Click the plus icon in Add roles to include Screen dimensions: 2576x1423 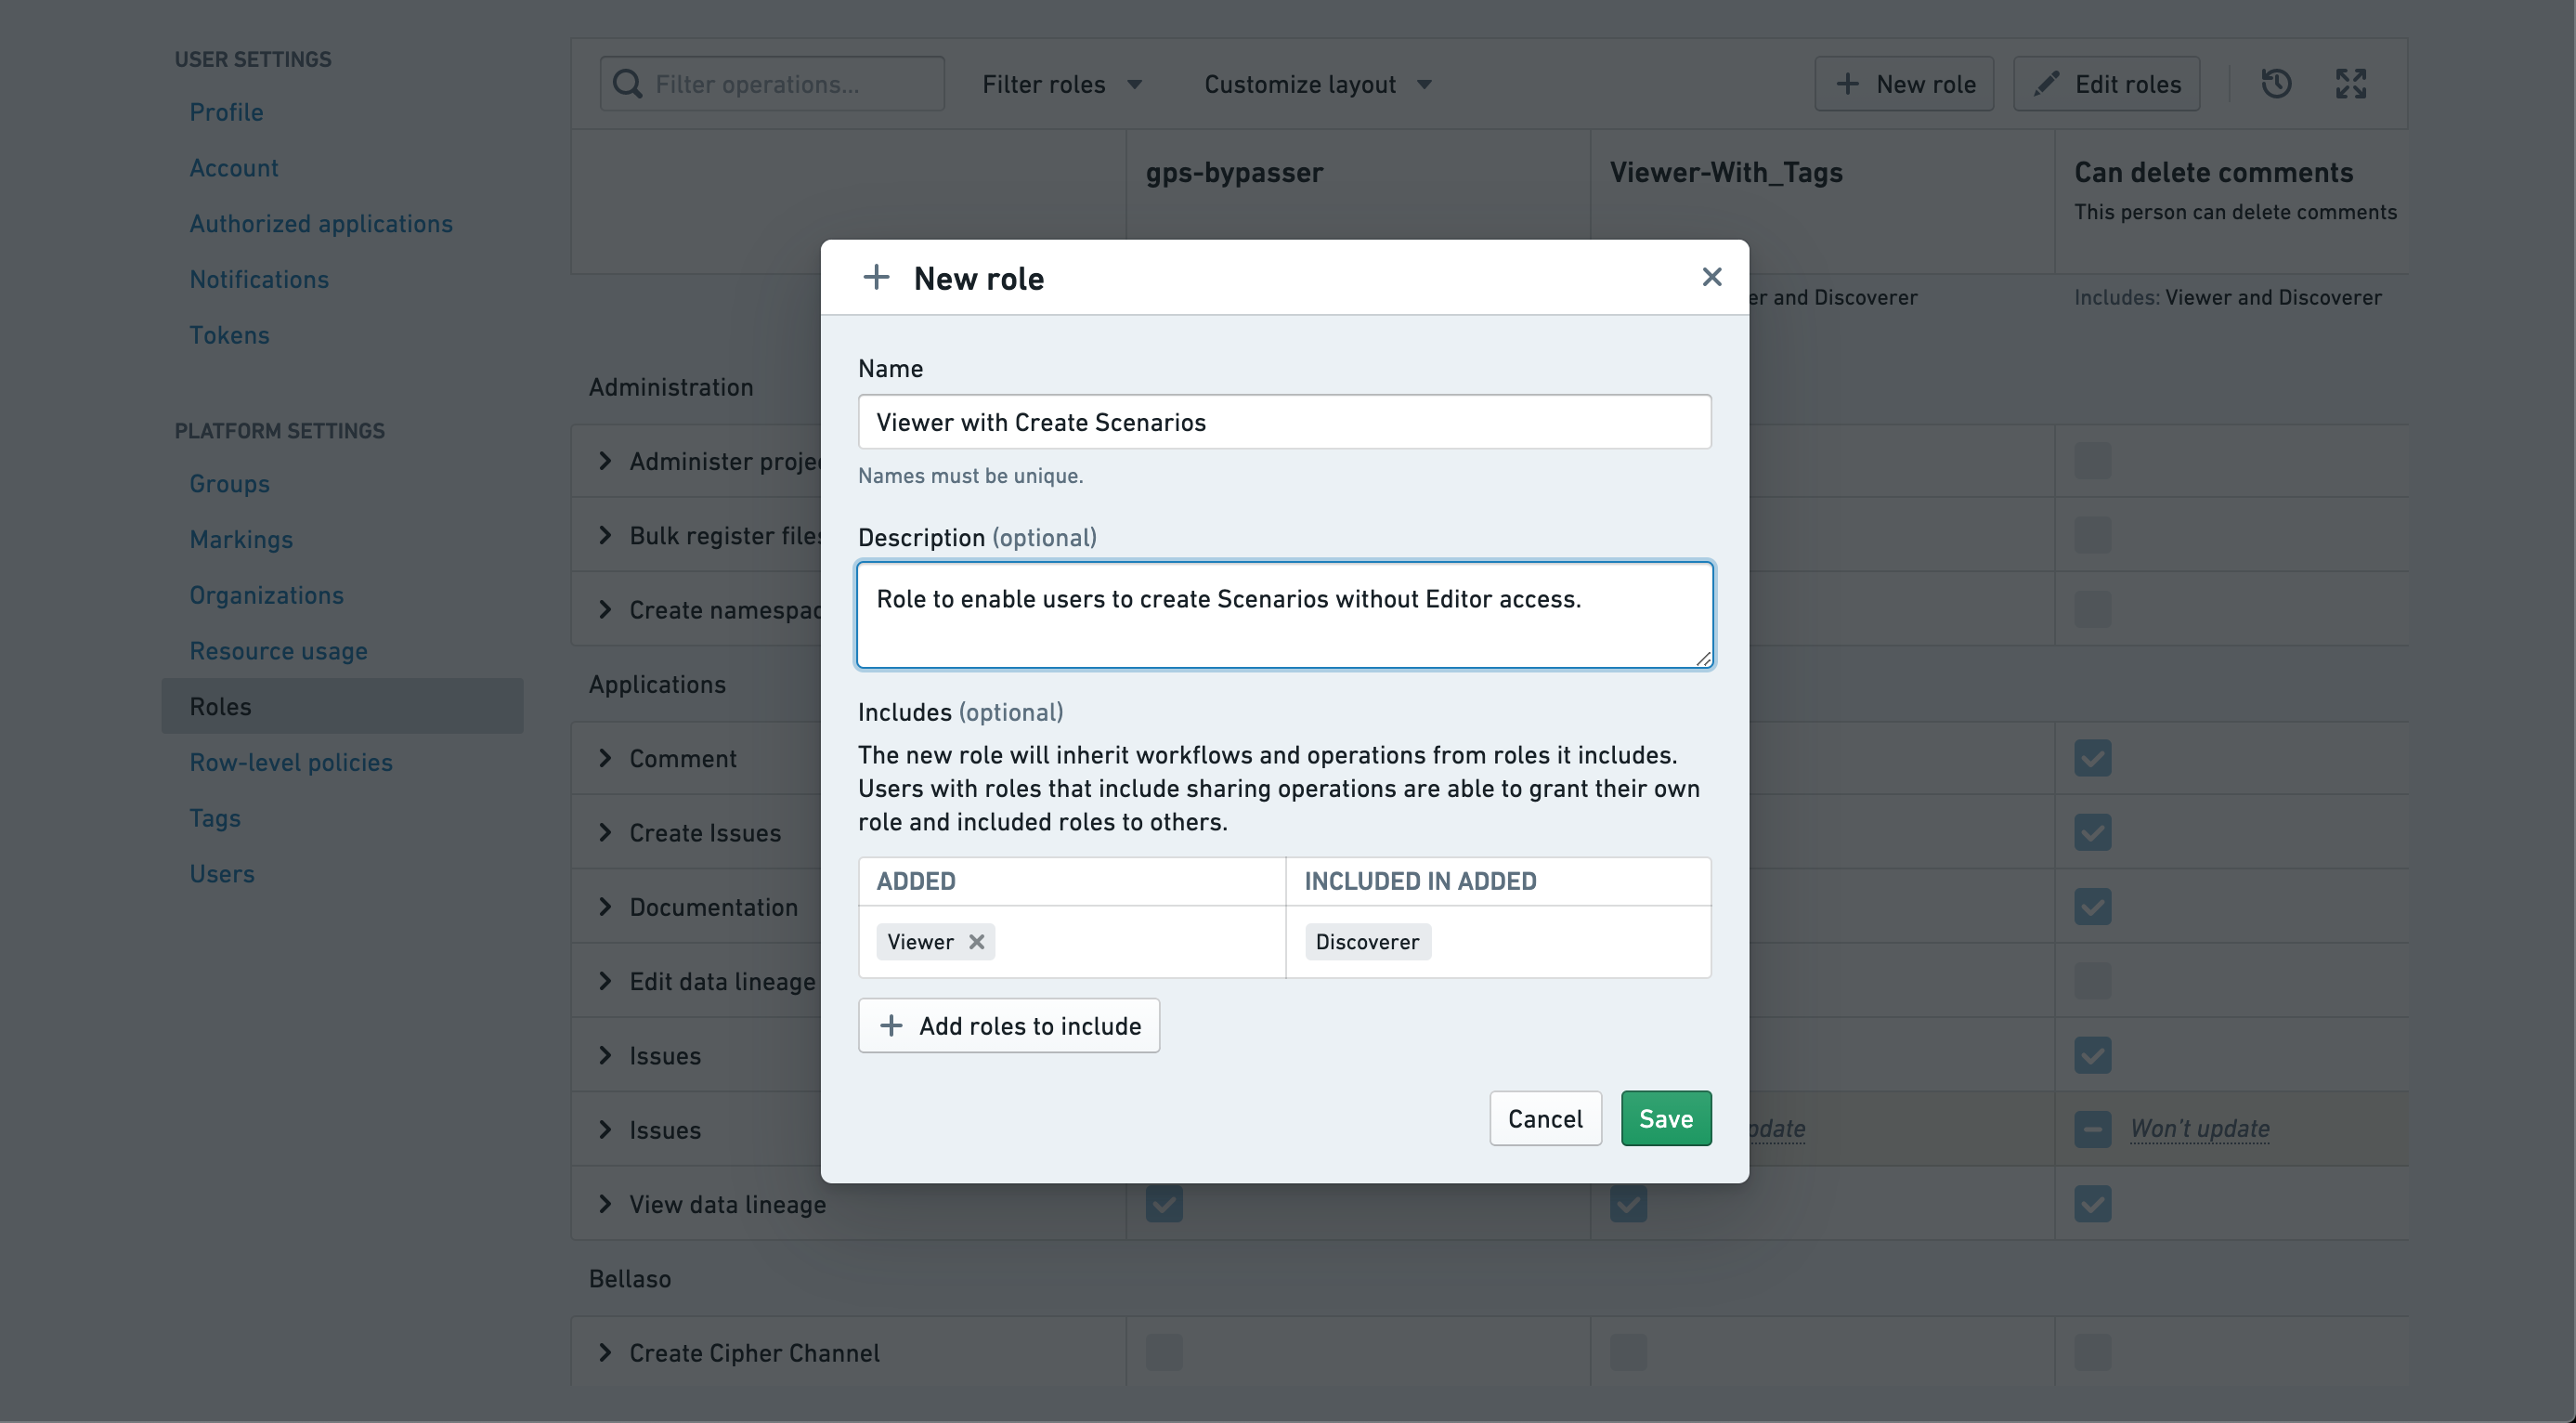(890, 1025)
